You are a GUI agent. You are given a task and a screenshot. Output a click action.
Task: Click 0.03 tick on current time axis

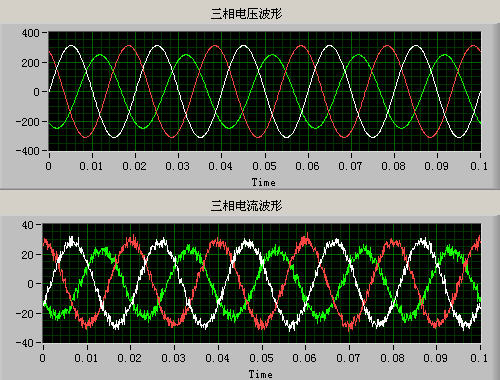point(173,358)
